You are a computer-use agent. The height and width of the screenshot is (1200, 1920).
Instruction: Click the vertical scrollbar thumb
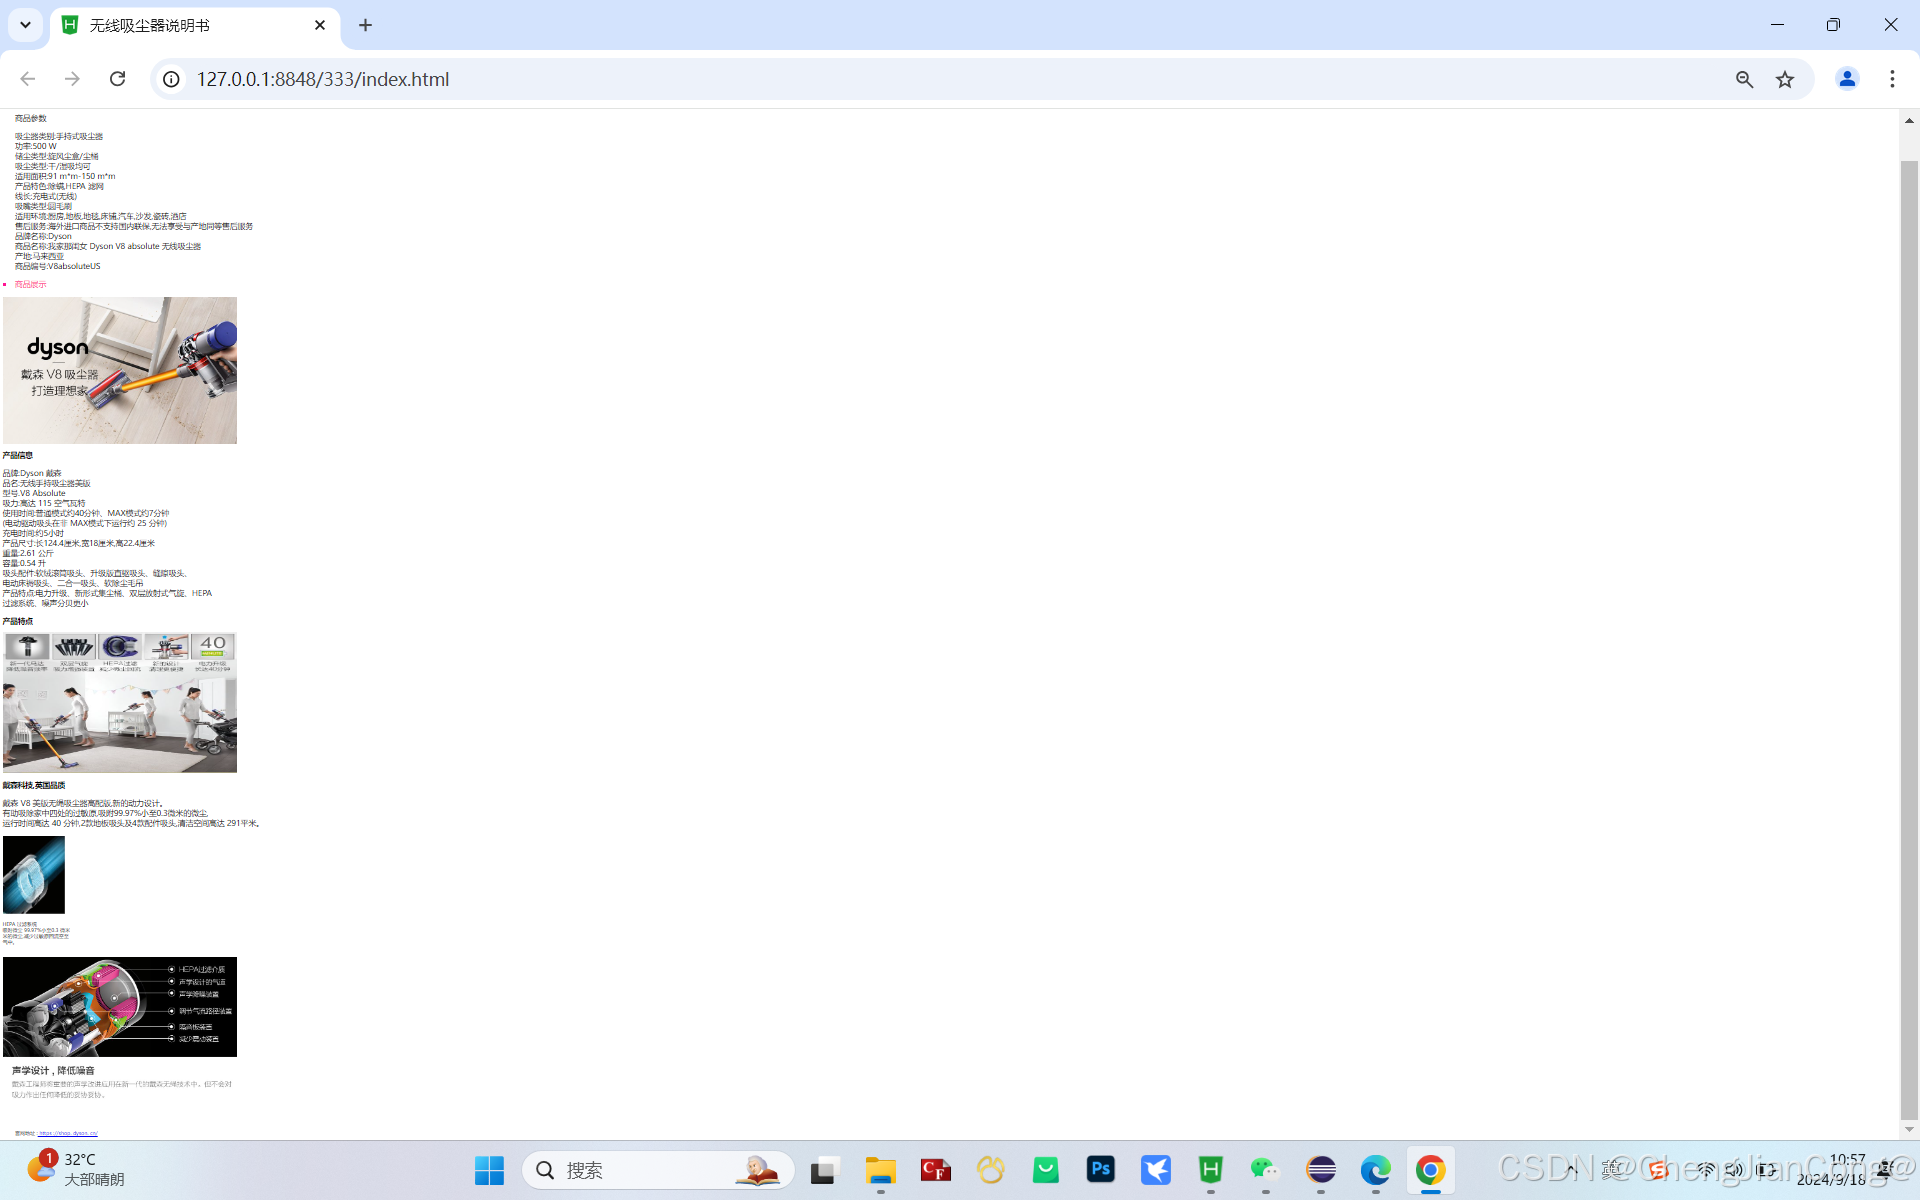(x=1909, y=640)
